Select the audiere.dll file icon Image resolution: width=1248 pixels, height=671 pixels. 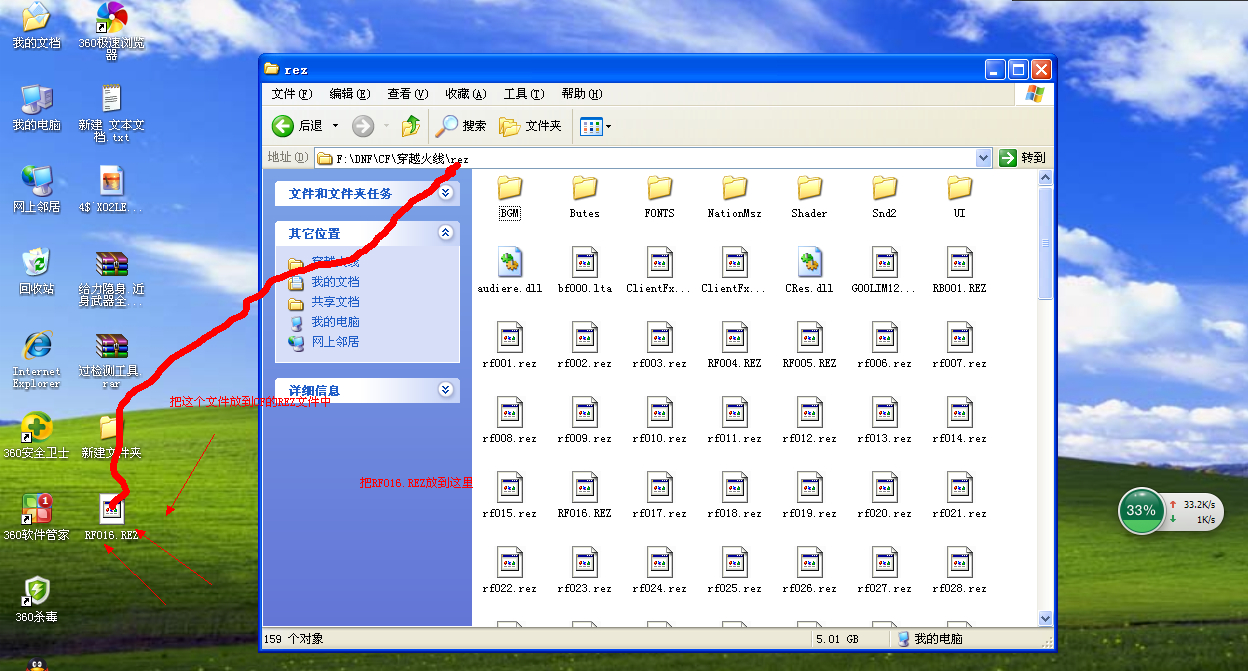(510, 262)
